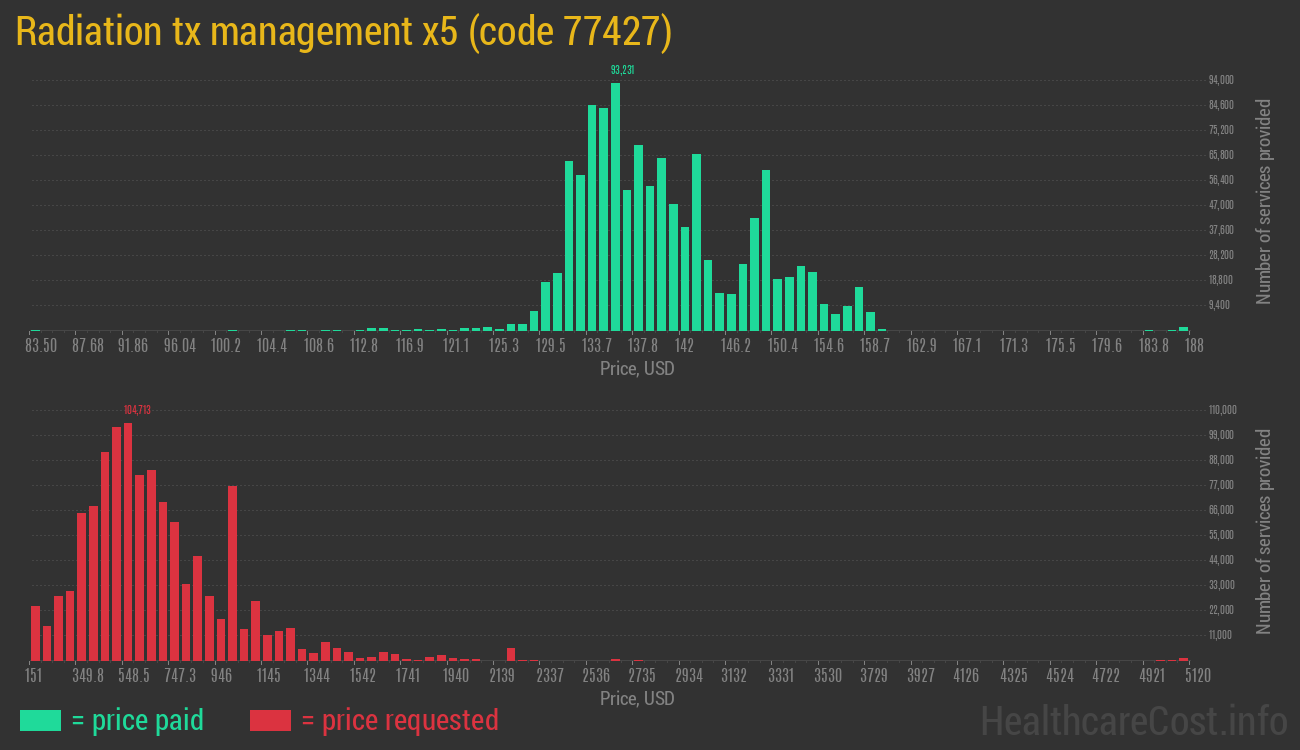Image resolution: width=1300 pixels, height=750 pixels.
Task: Click the '83.50' minimum price tick label
Action: [40, 345]
